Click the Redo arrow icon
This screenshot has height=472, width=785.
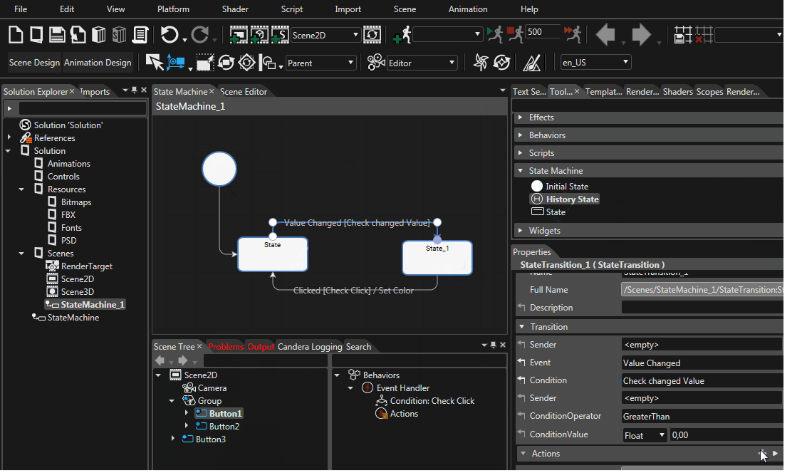click(200, 35)
